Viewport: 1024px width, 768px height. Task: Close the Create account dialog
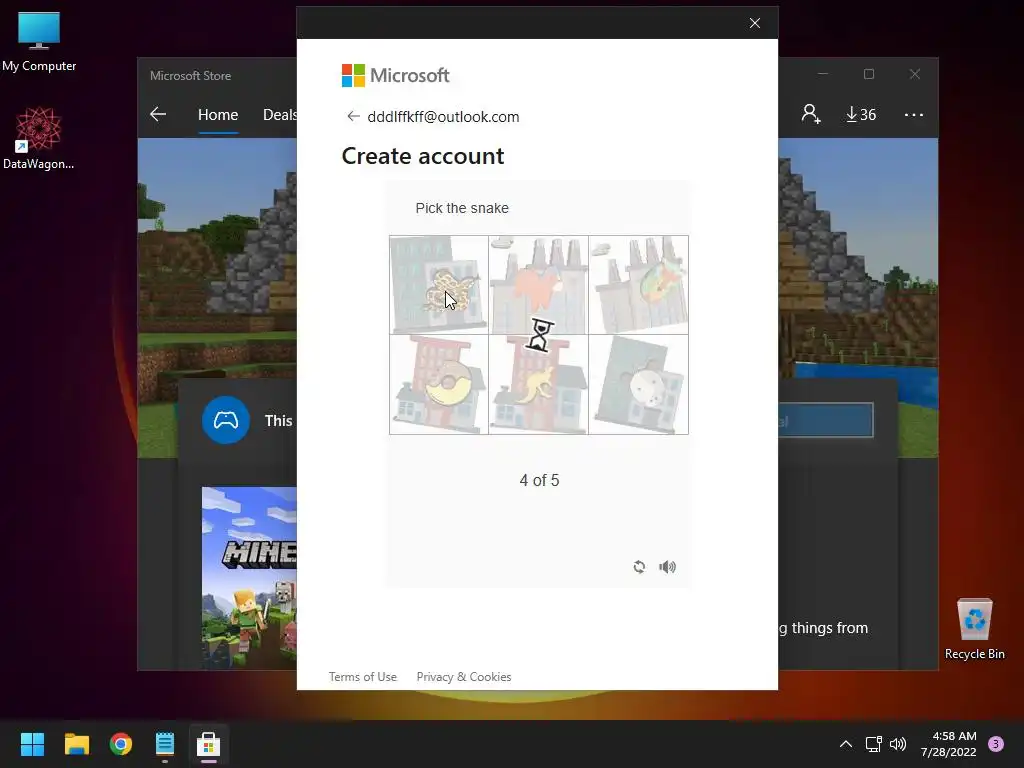pyautogui.click(x=755, y=24)
